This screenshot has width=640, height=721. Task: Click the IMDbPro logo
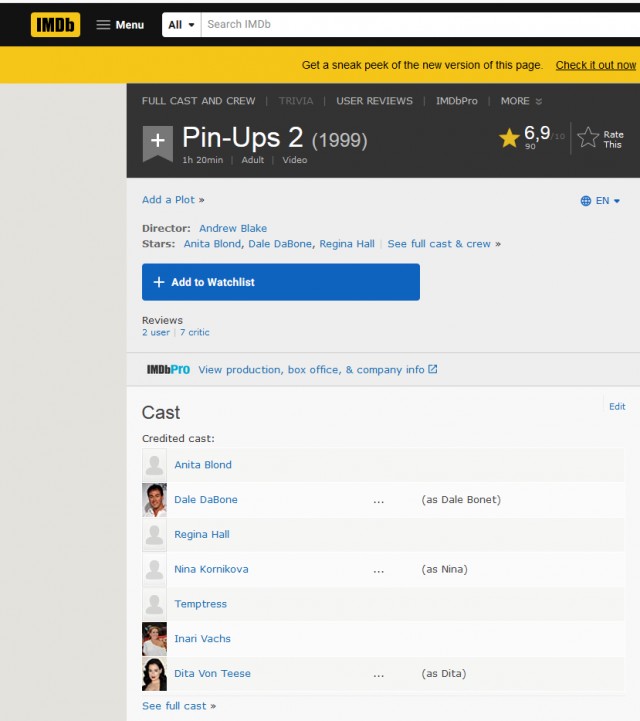click(x=168, y=369)
